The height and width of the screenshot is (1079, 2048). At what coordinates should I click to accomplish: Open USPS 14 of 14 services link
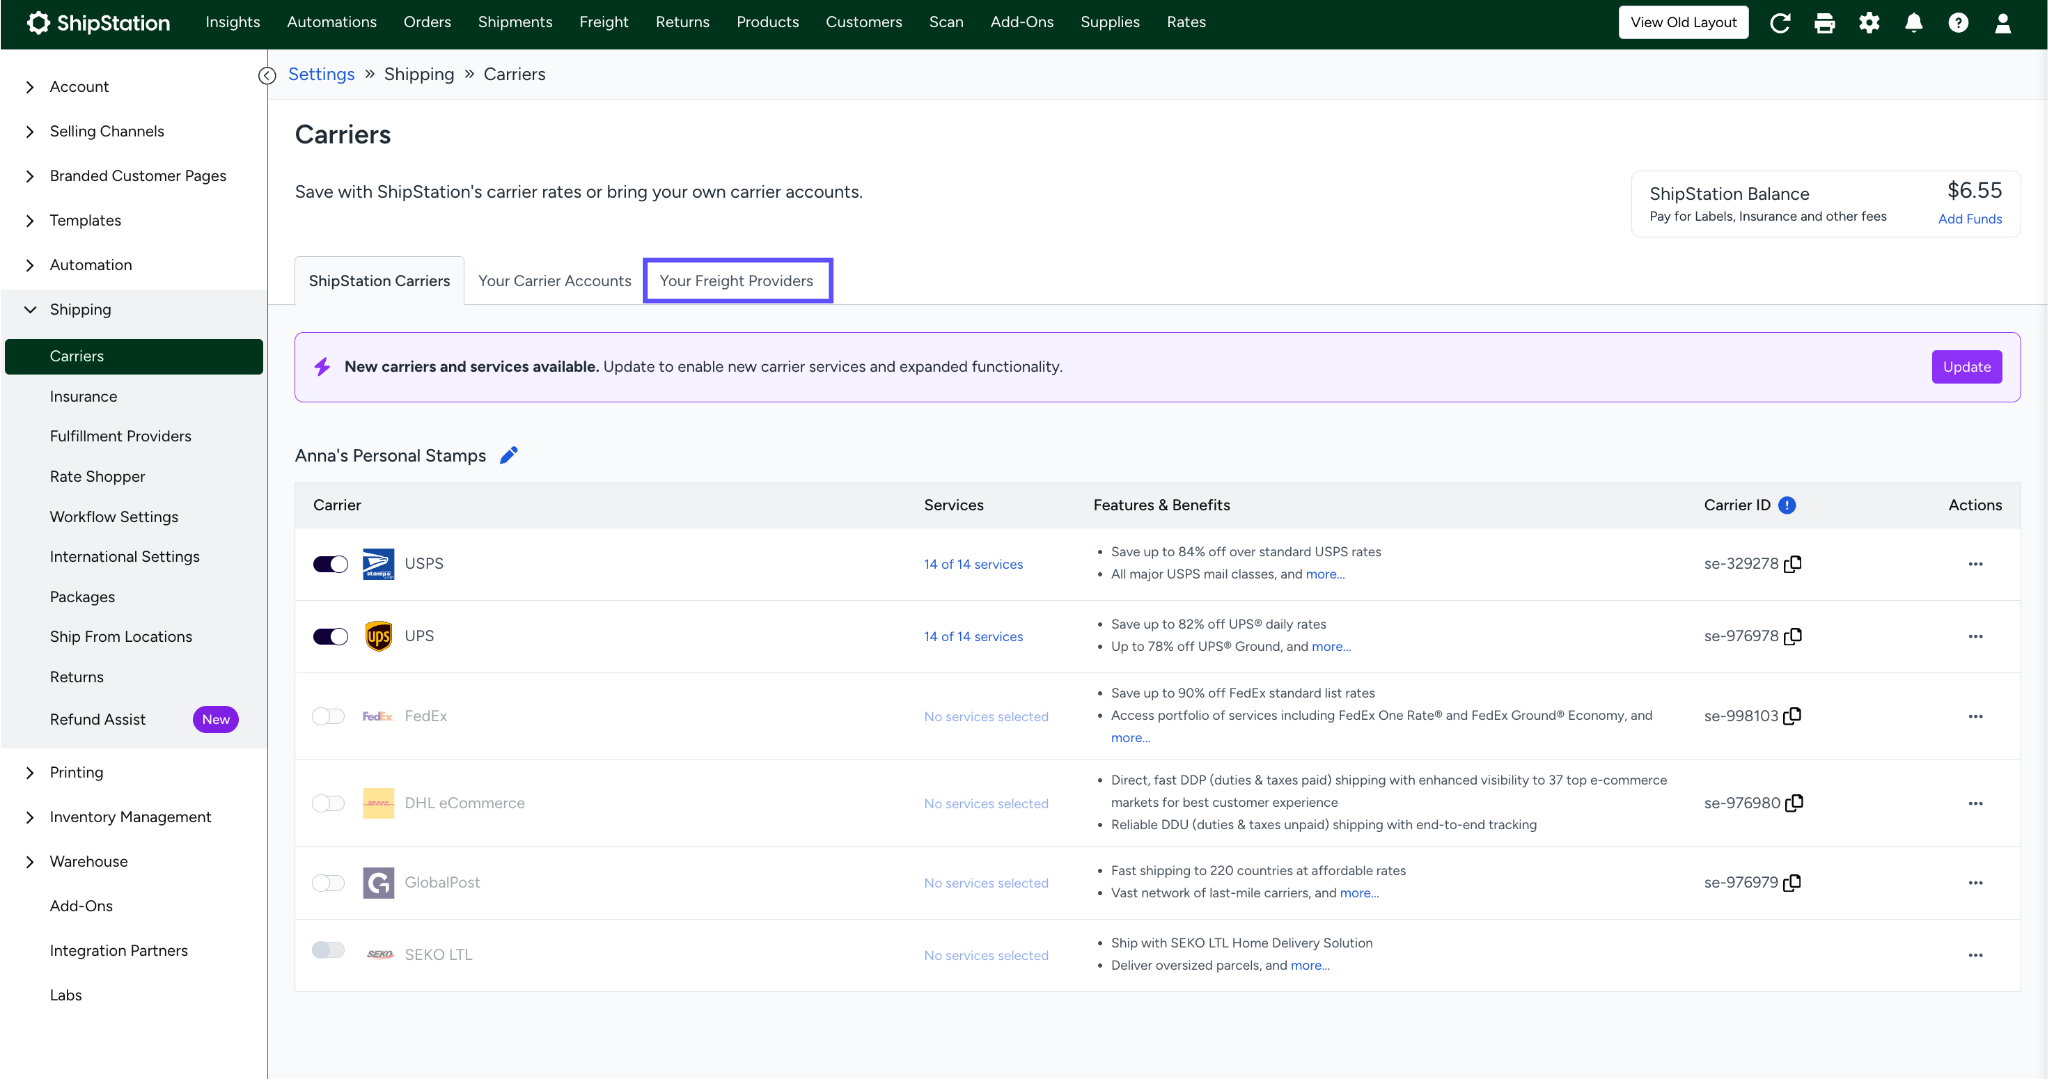(x=973, y=564)
